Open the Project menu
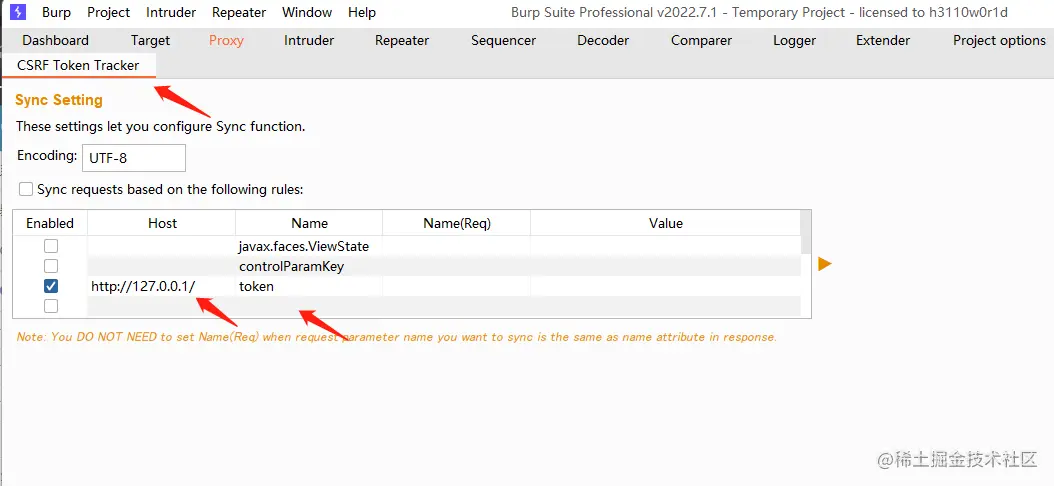 [109, 12]
